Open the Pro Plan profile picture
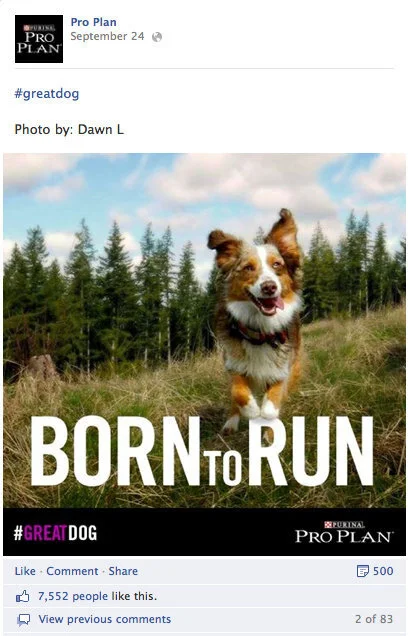408x636 pixels. pos(39,39)
